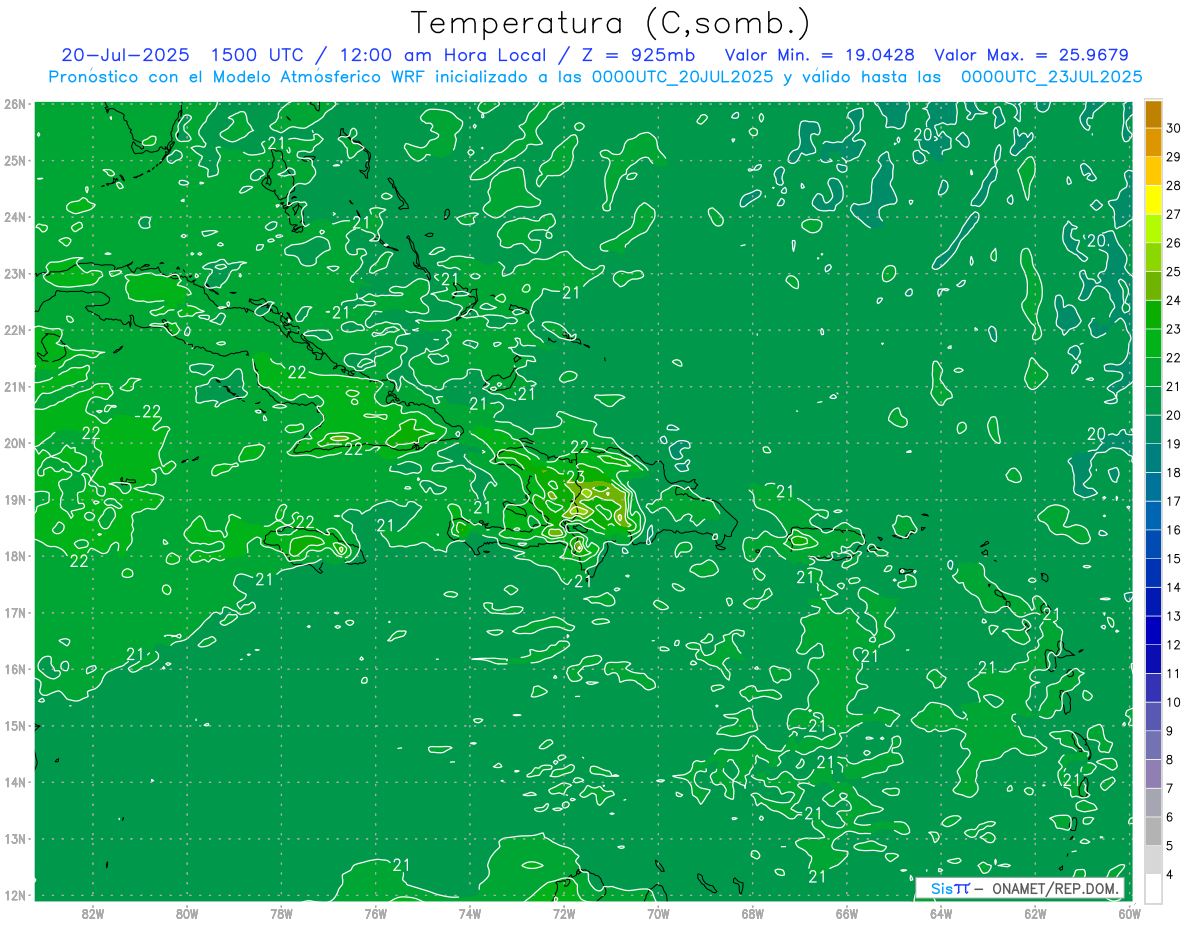Click the "12N" latitude axis label
Image resolution: width=1200 pixels, height=927 pixels.
click(x=15, y=895)
